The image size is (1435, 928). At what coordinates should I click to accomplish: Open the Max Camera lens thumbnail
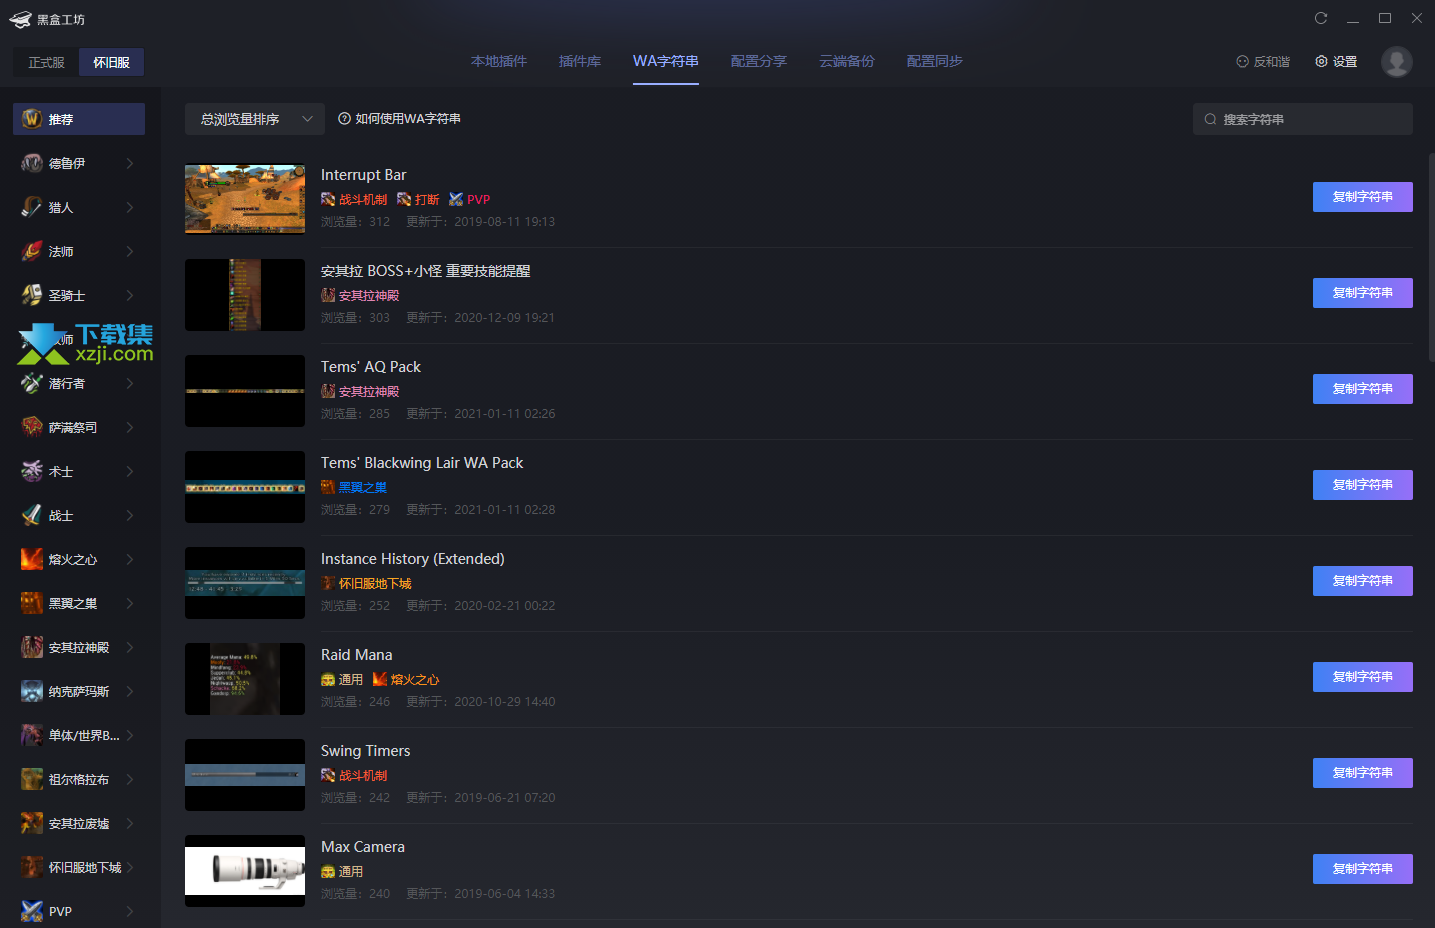pos(245,871)
